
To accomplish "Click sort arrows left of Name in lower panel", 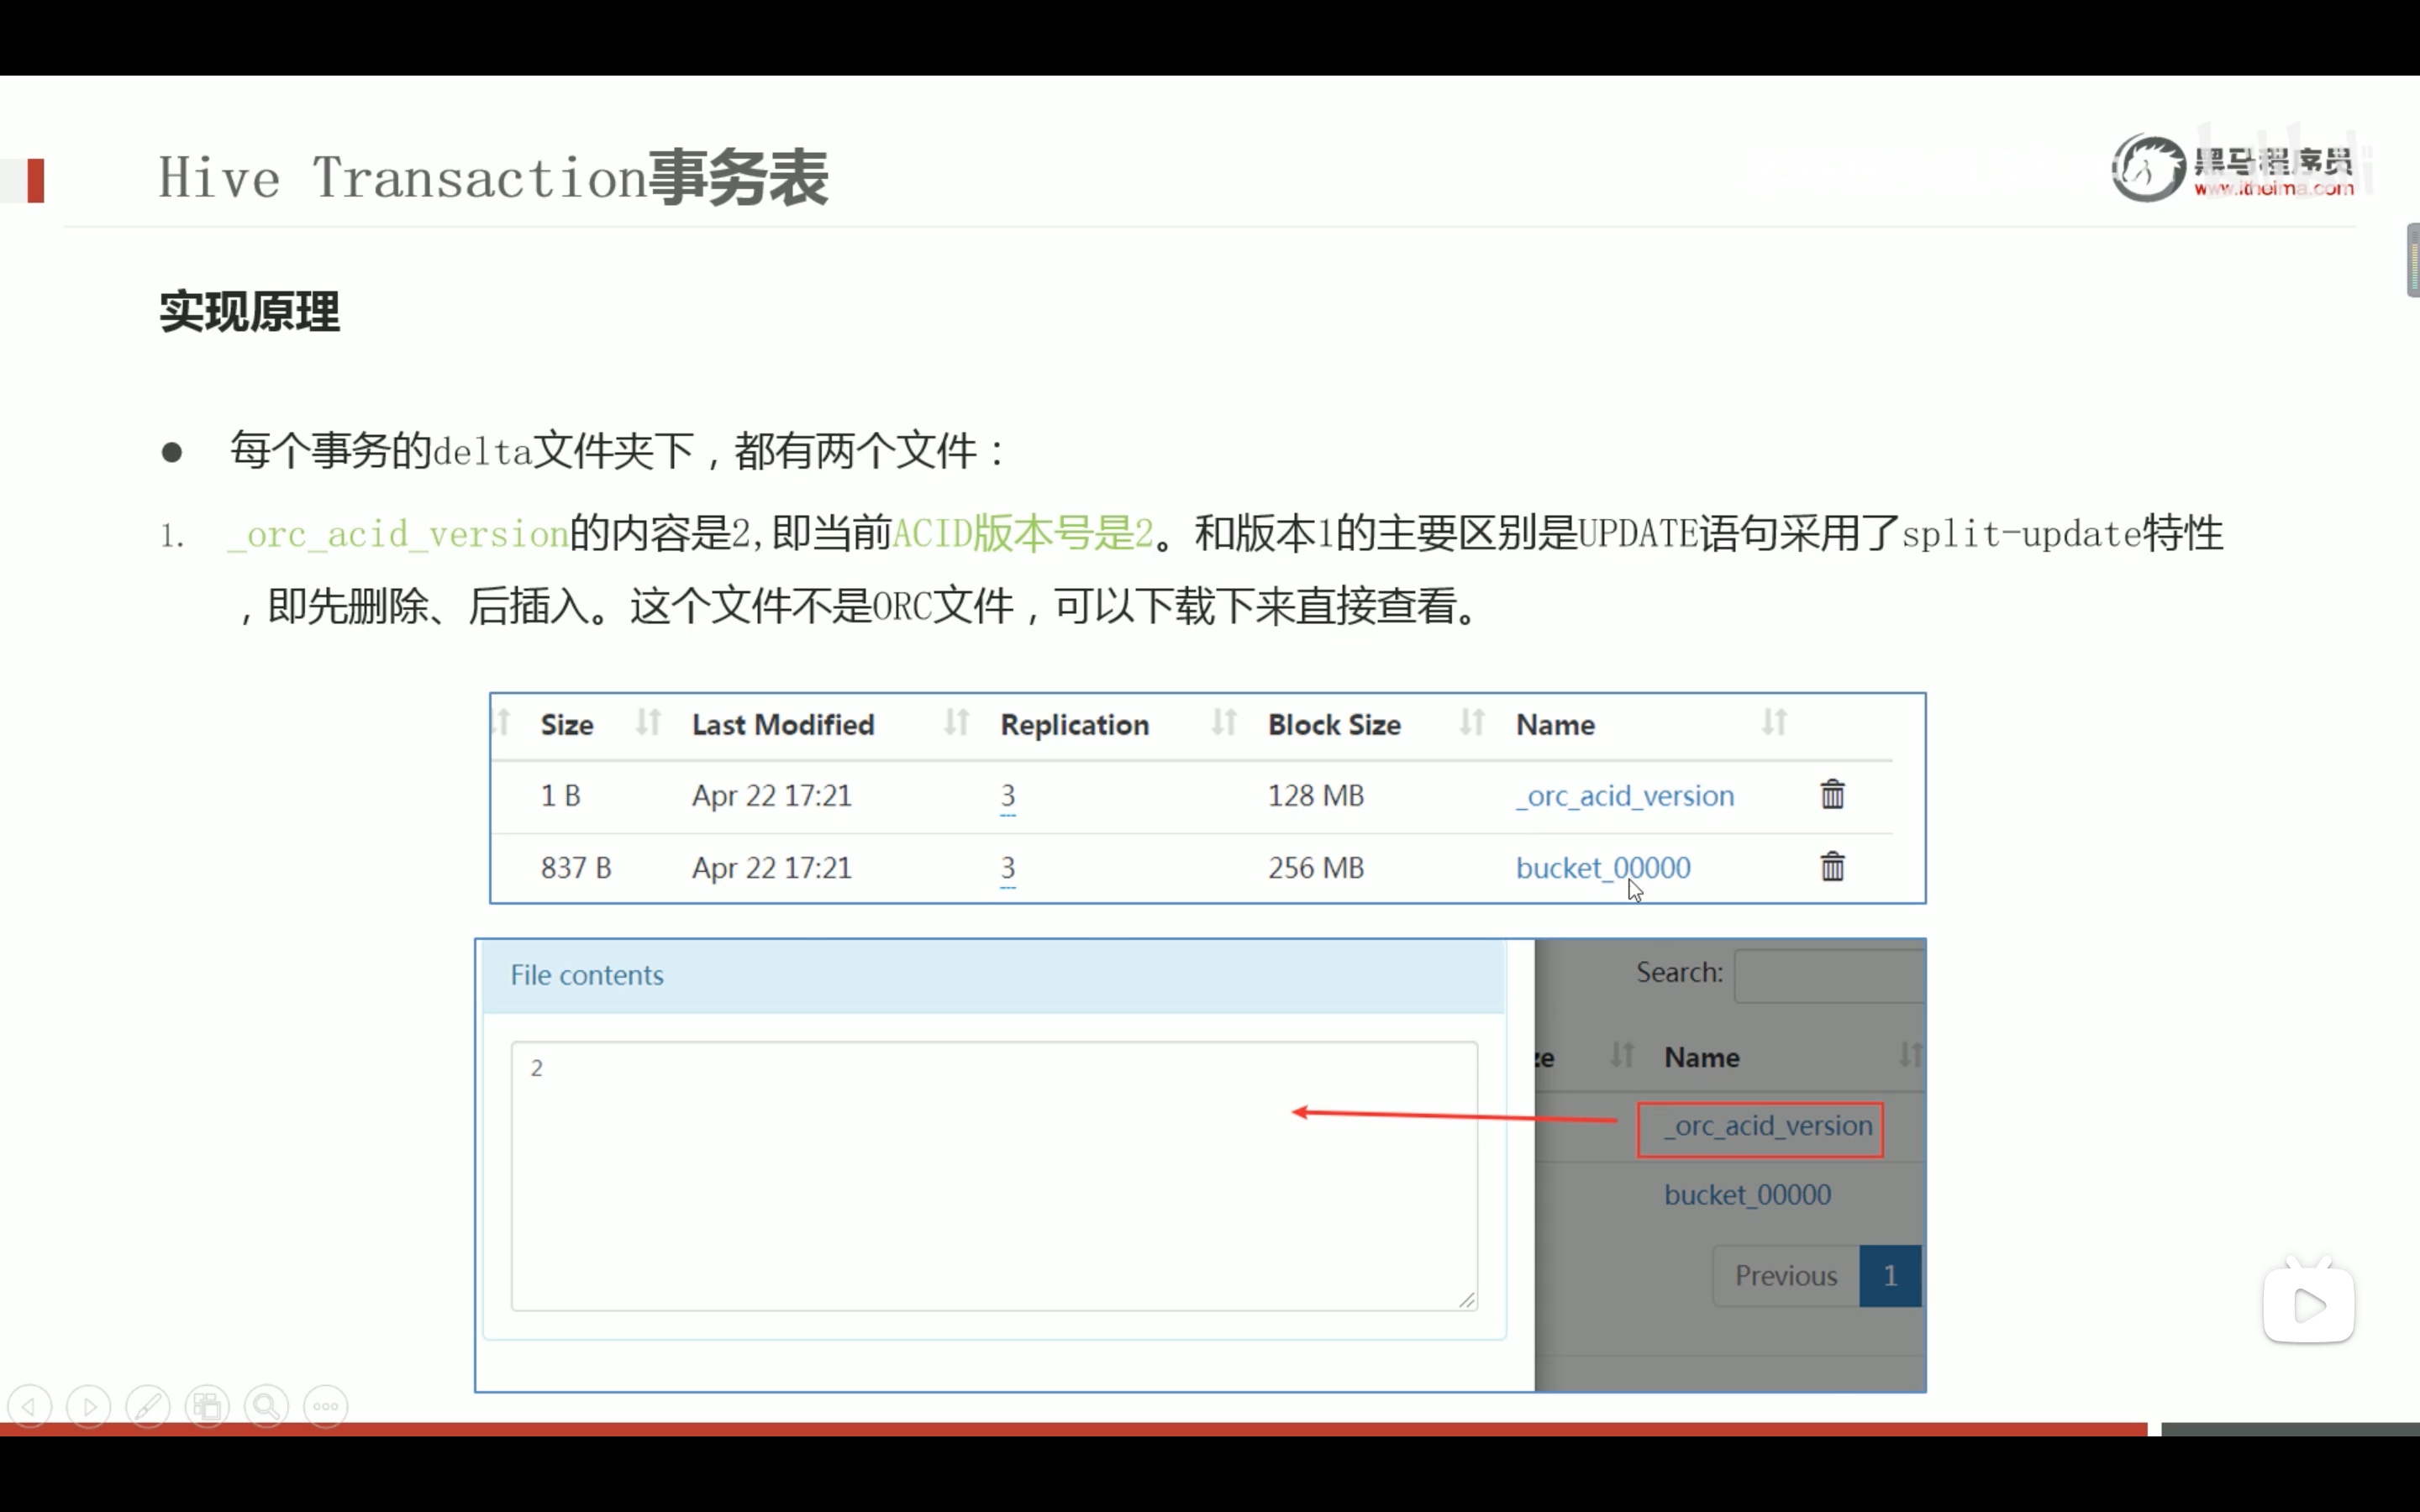I will coord(1622,1055).
